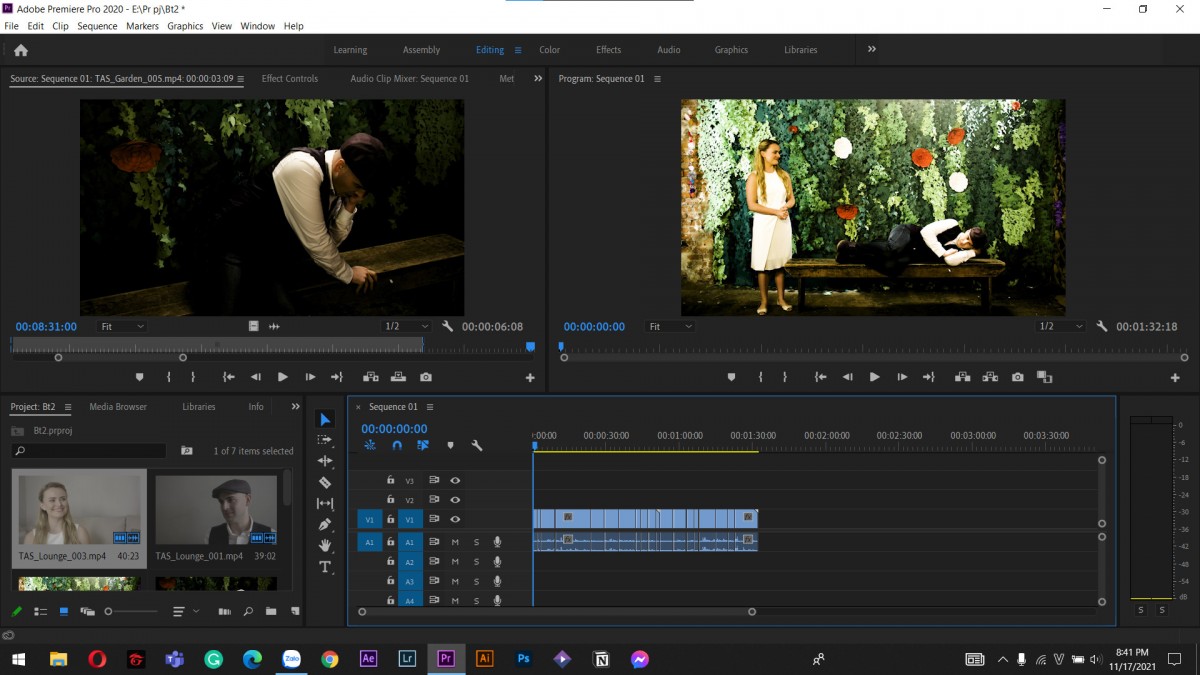Solo audio track A2
The image size is (1200, 675).
click(476, 562)
